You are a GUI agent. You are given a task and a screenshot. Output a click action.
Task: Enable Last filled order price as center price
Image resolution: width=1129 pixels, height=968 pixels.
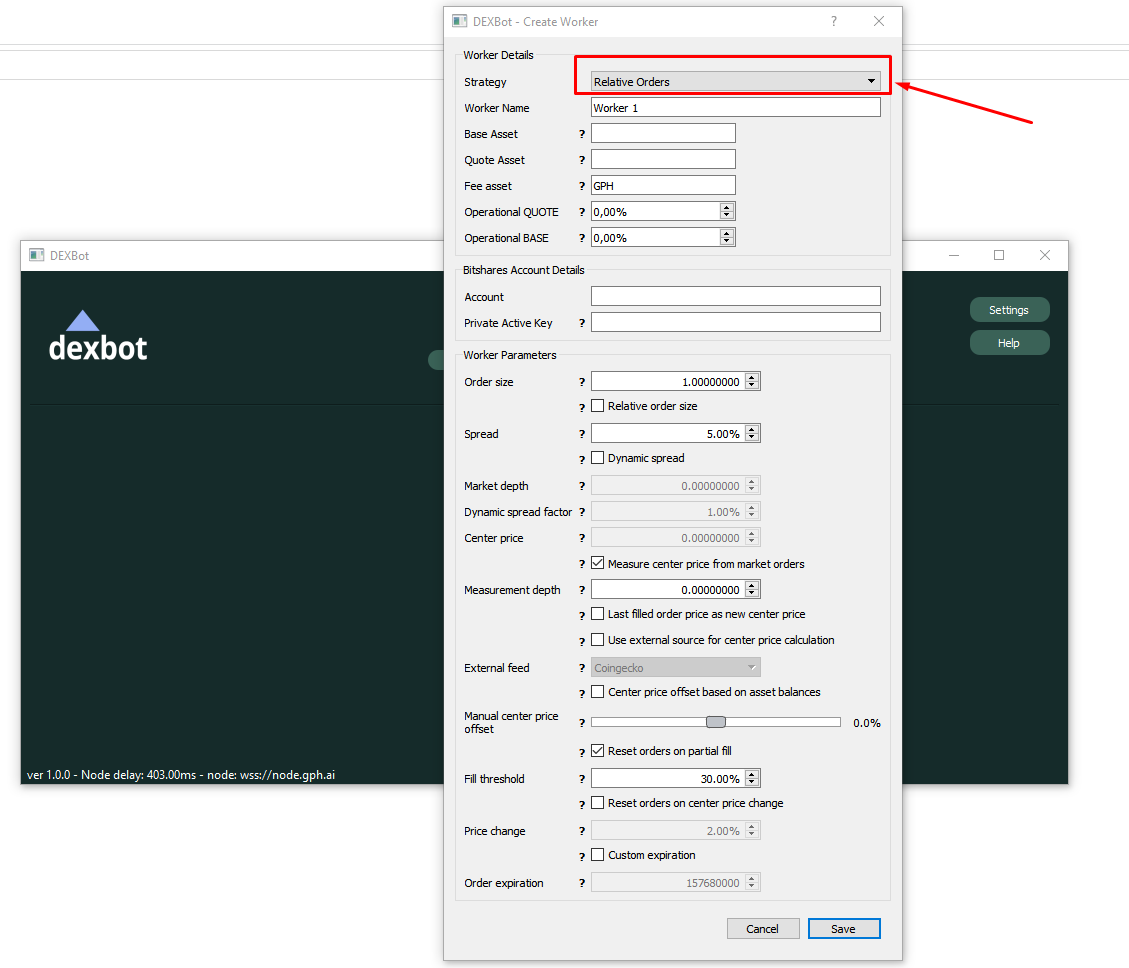pyautogui.click(x=598, y=614)
